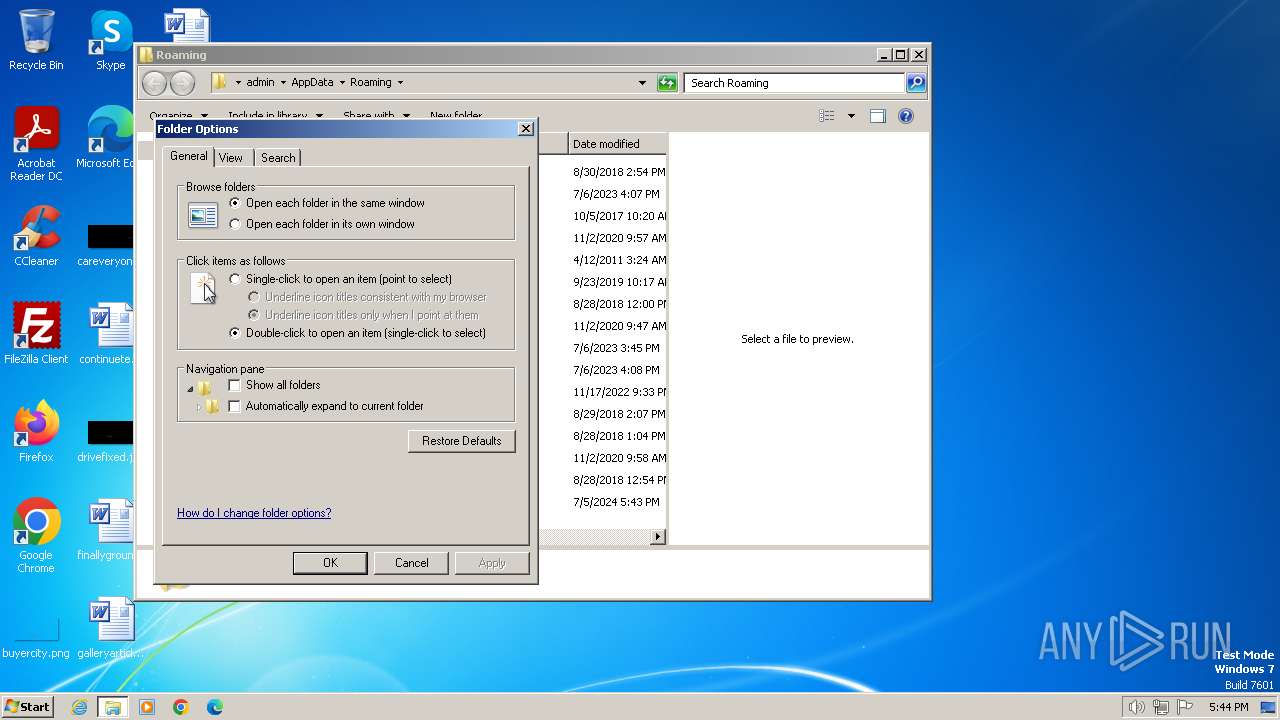This screenshot has width=1280, height=720.
Task: Select row dated 4/12/2011 3:24 AM
Action: [618, 260]
